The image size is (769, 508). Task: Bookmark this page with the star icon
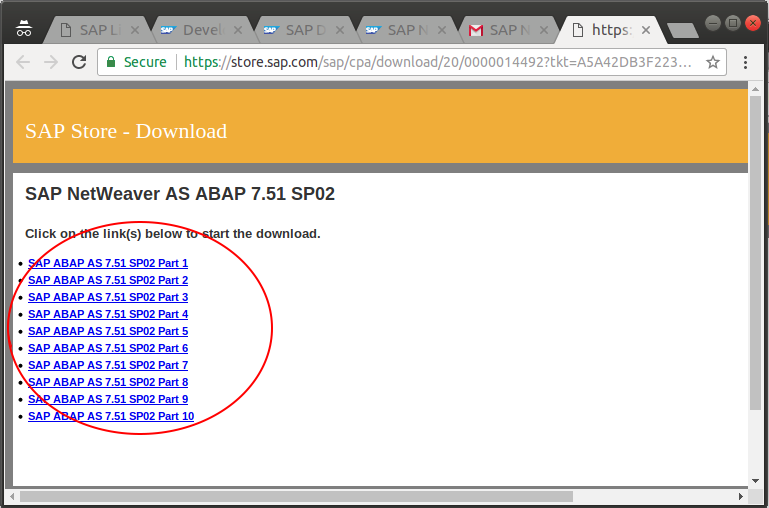point(713,62)
